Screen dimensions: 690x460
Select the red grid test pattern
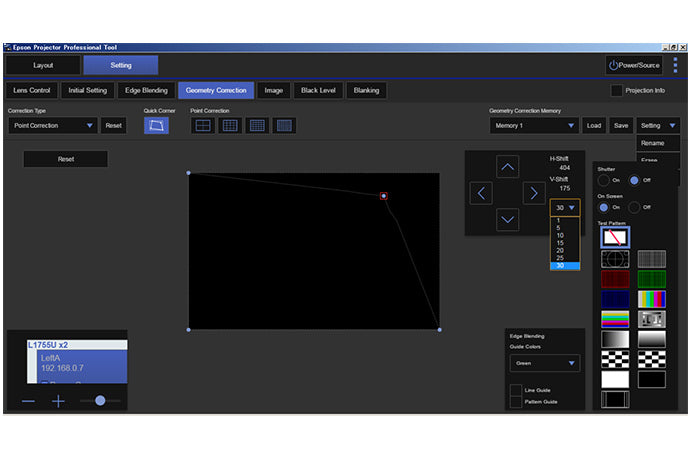point(615,279)
